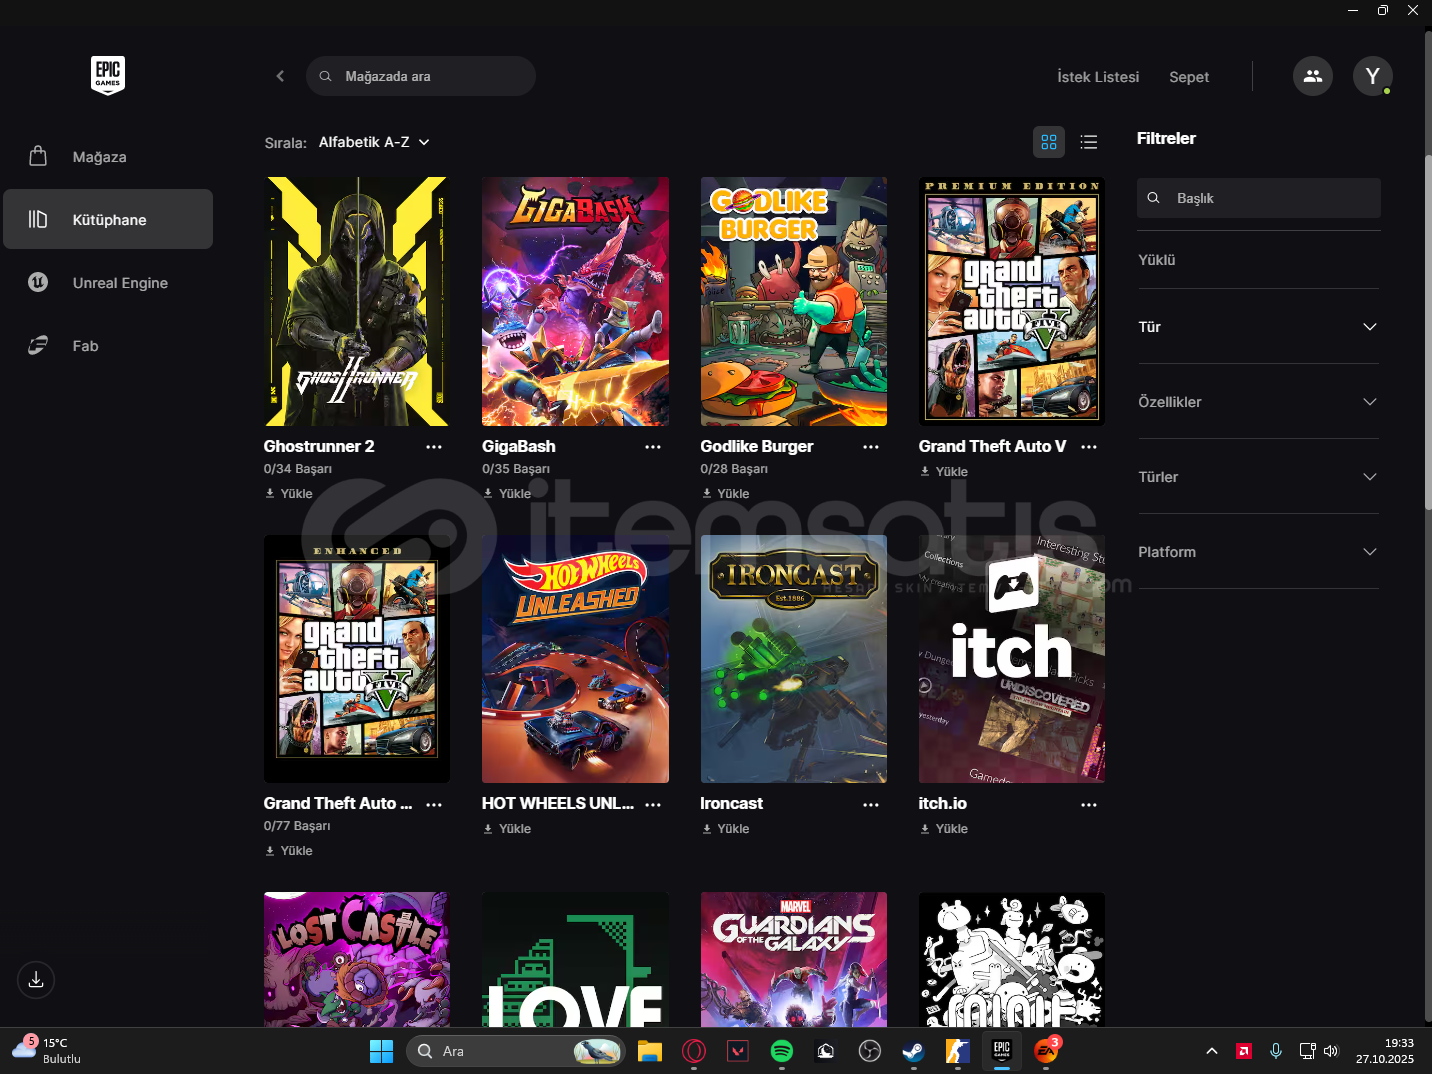Open the Y profile avatar menu

point(1373,76)
